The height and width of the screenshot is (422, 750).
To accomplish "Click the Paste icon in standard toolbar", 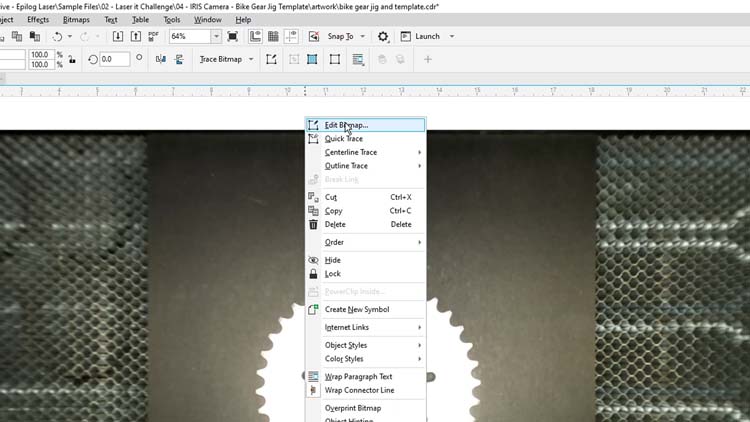I will (x=34, y=36).
